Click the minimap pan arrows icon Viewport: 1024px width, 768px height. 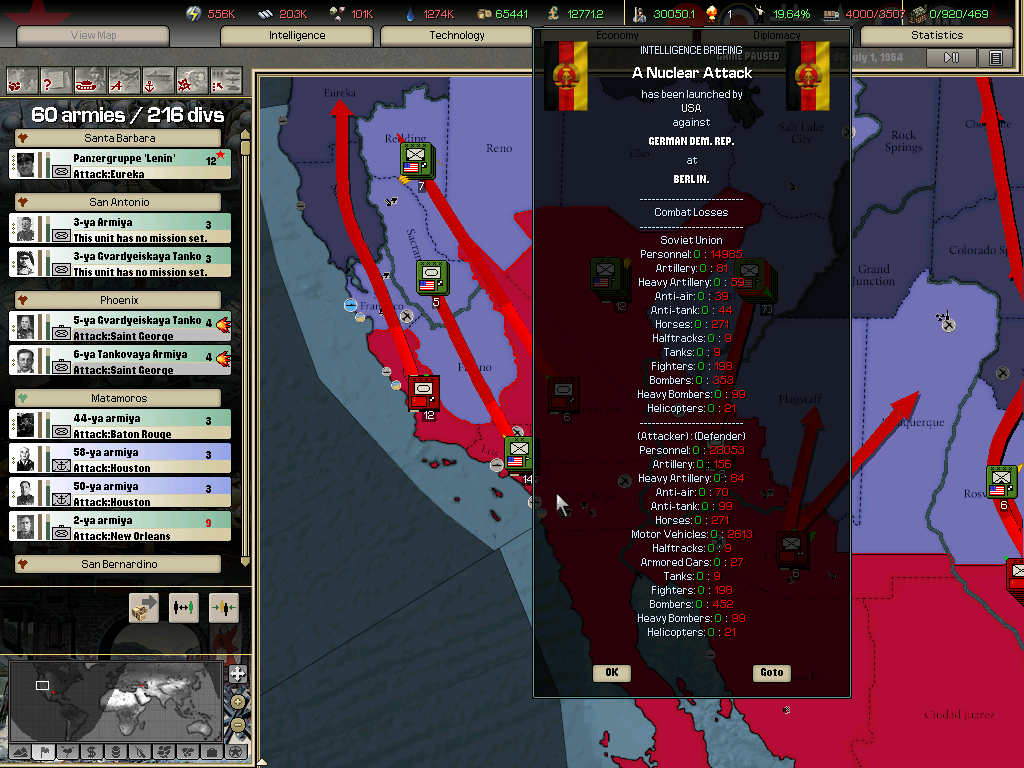pyautogui.click(x=237, y=674)
